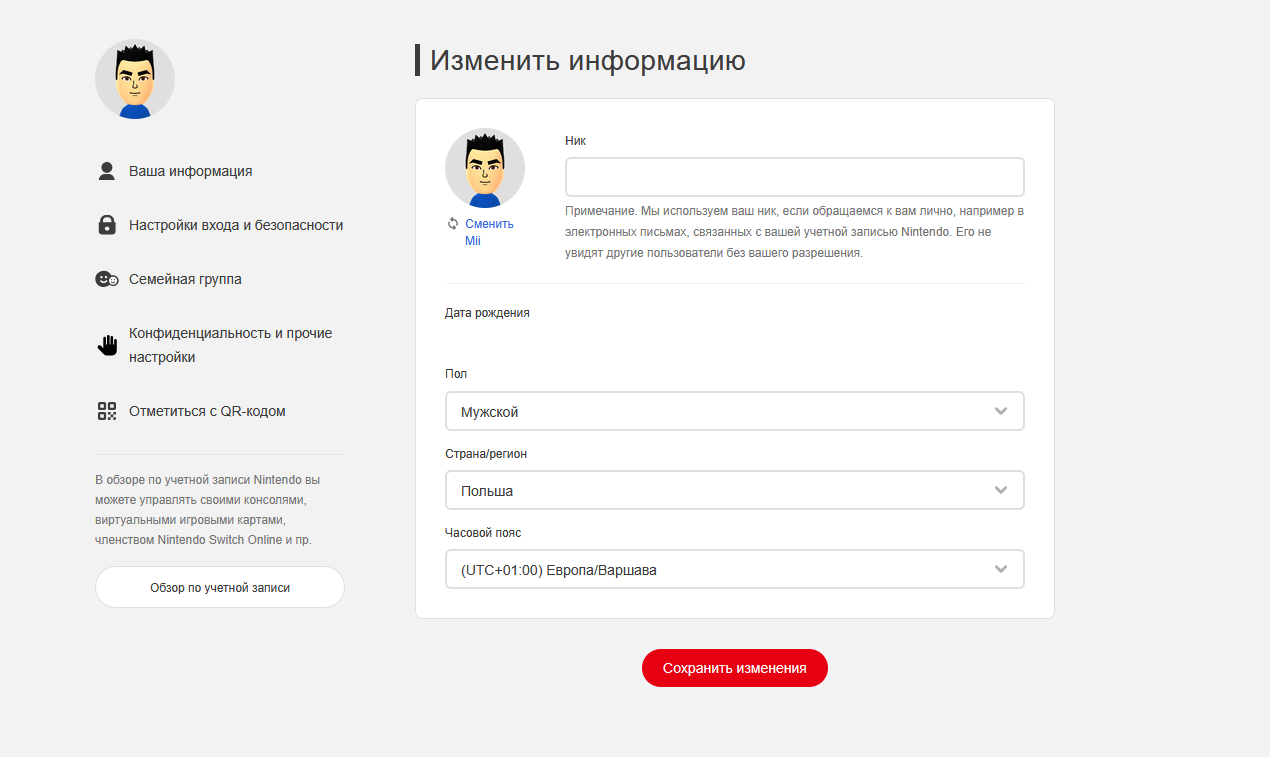Viewport: 1270px width, 757px height.
Task: Click the Mii avatar above the sidebar menu
Action: coord(135,80)
